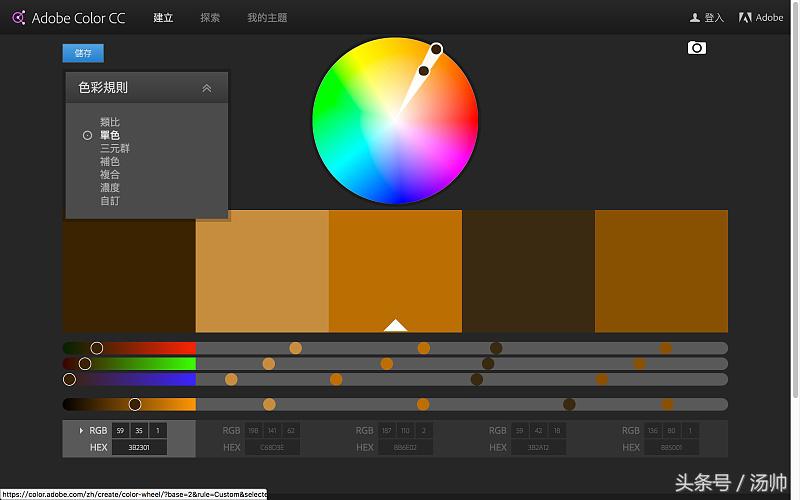Click the vertical page scrollbar

(x=795, y=200)
